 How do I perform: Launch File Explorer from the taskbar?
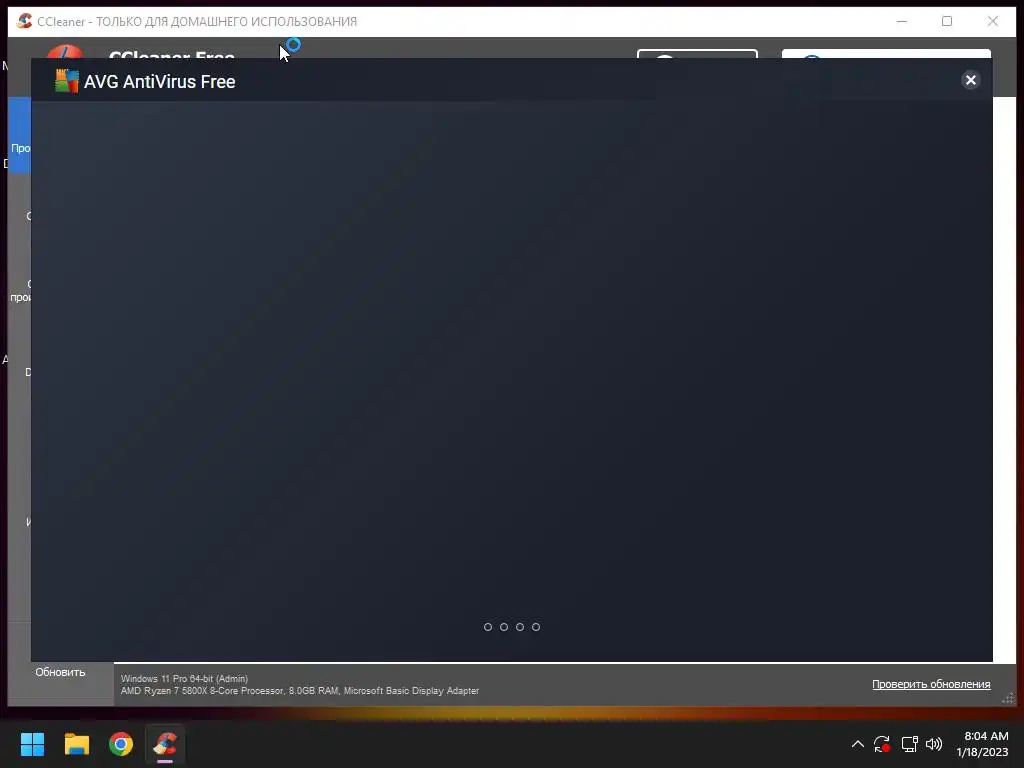click(x=76, y=744)
